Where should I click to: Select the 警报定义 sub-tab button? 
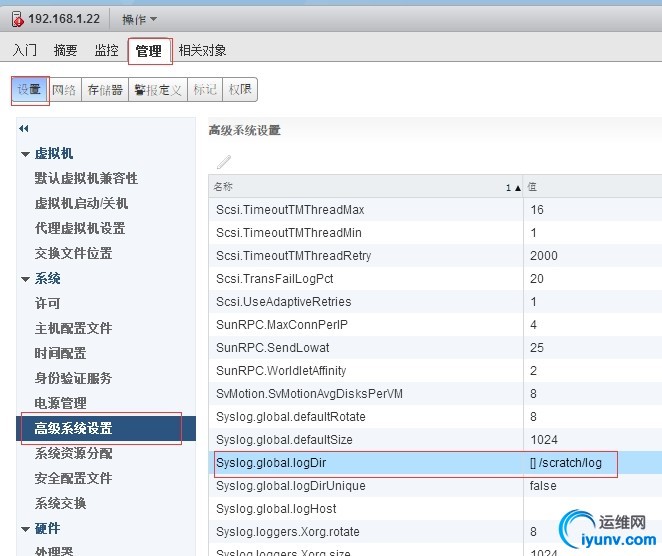click(158, 90)
